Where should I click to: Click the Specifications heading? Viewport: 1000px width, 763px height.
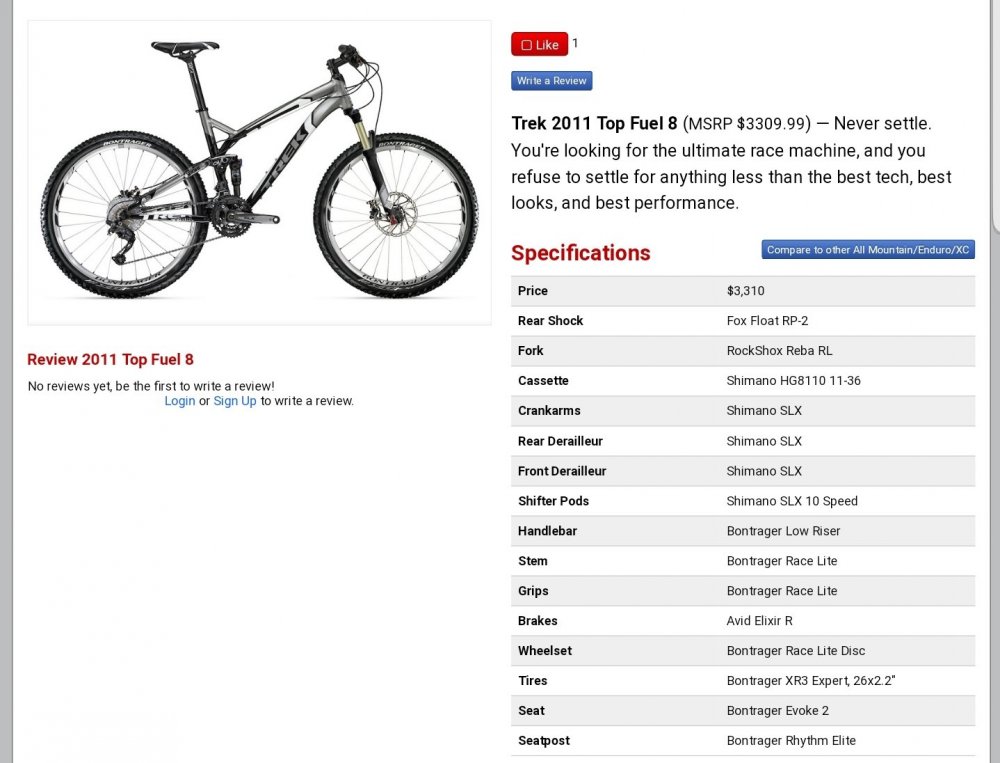click(x=581, y=253)
